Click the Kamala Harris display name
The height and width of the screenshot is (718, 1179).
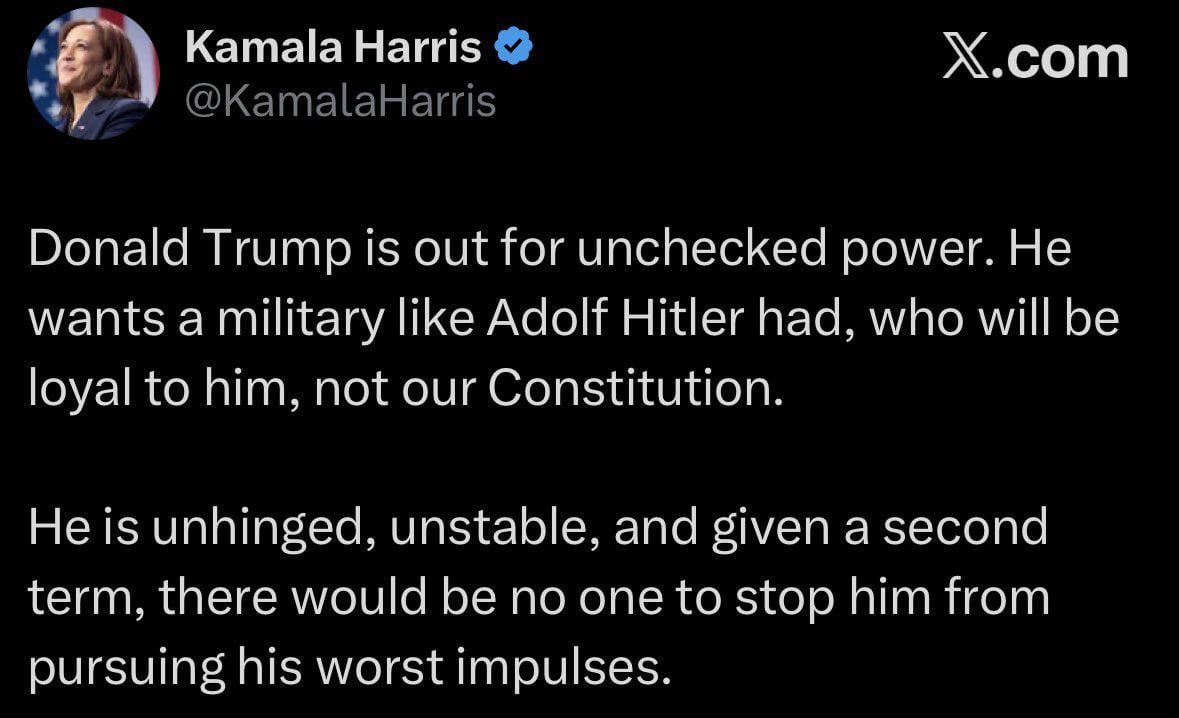333,47
